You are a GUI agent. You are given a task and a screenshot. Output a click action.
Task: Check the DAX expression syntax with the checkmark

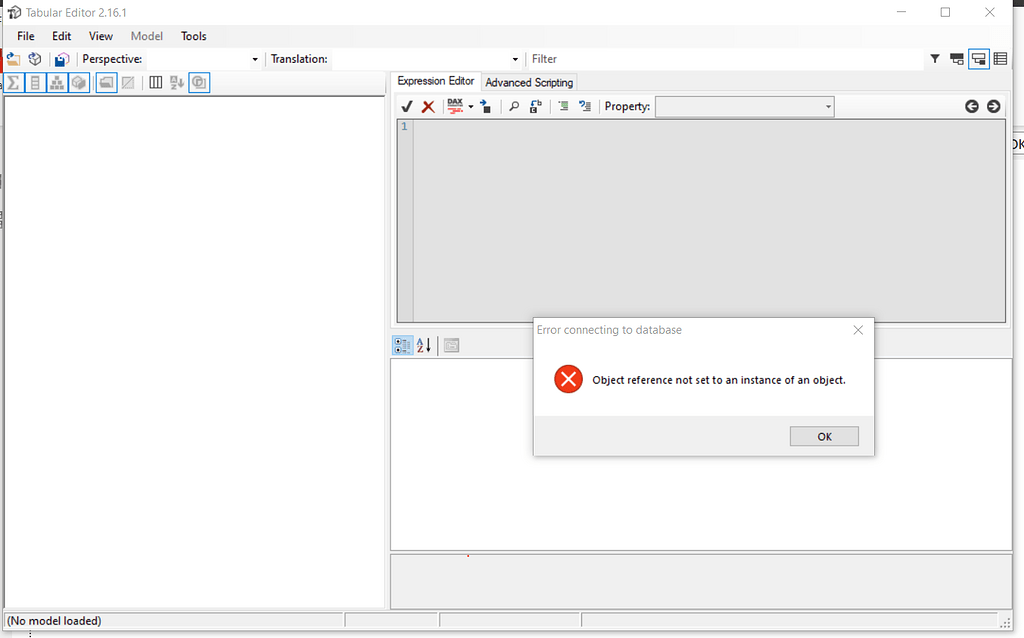pos(406,106)
